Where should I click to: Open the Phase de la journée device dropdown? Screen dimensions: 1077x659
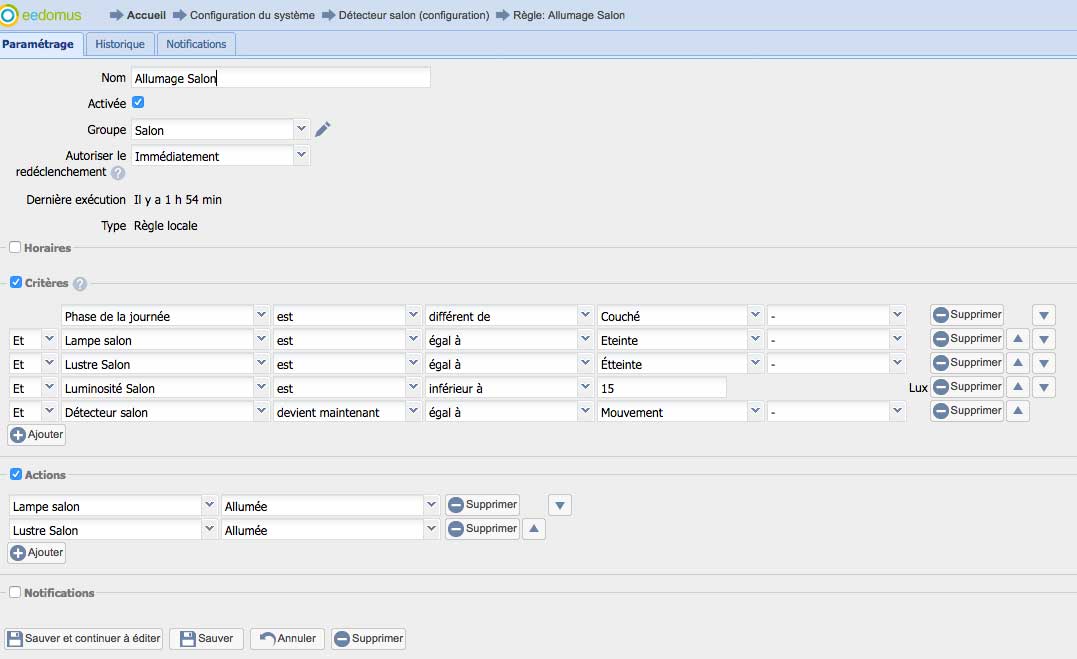pyautogui.click(x=261, y=315)
